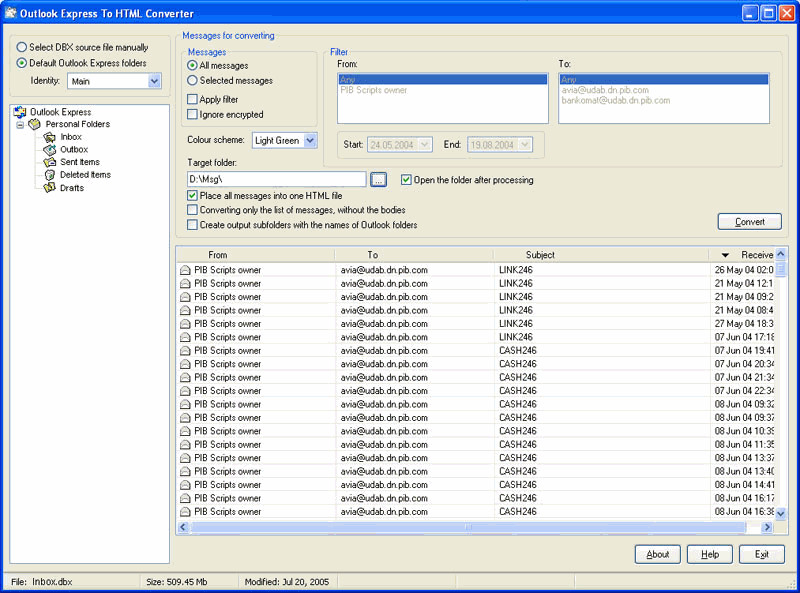
Task: Browse for target folder with ... button
Action: point(378,180)
